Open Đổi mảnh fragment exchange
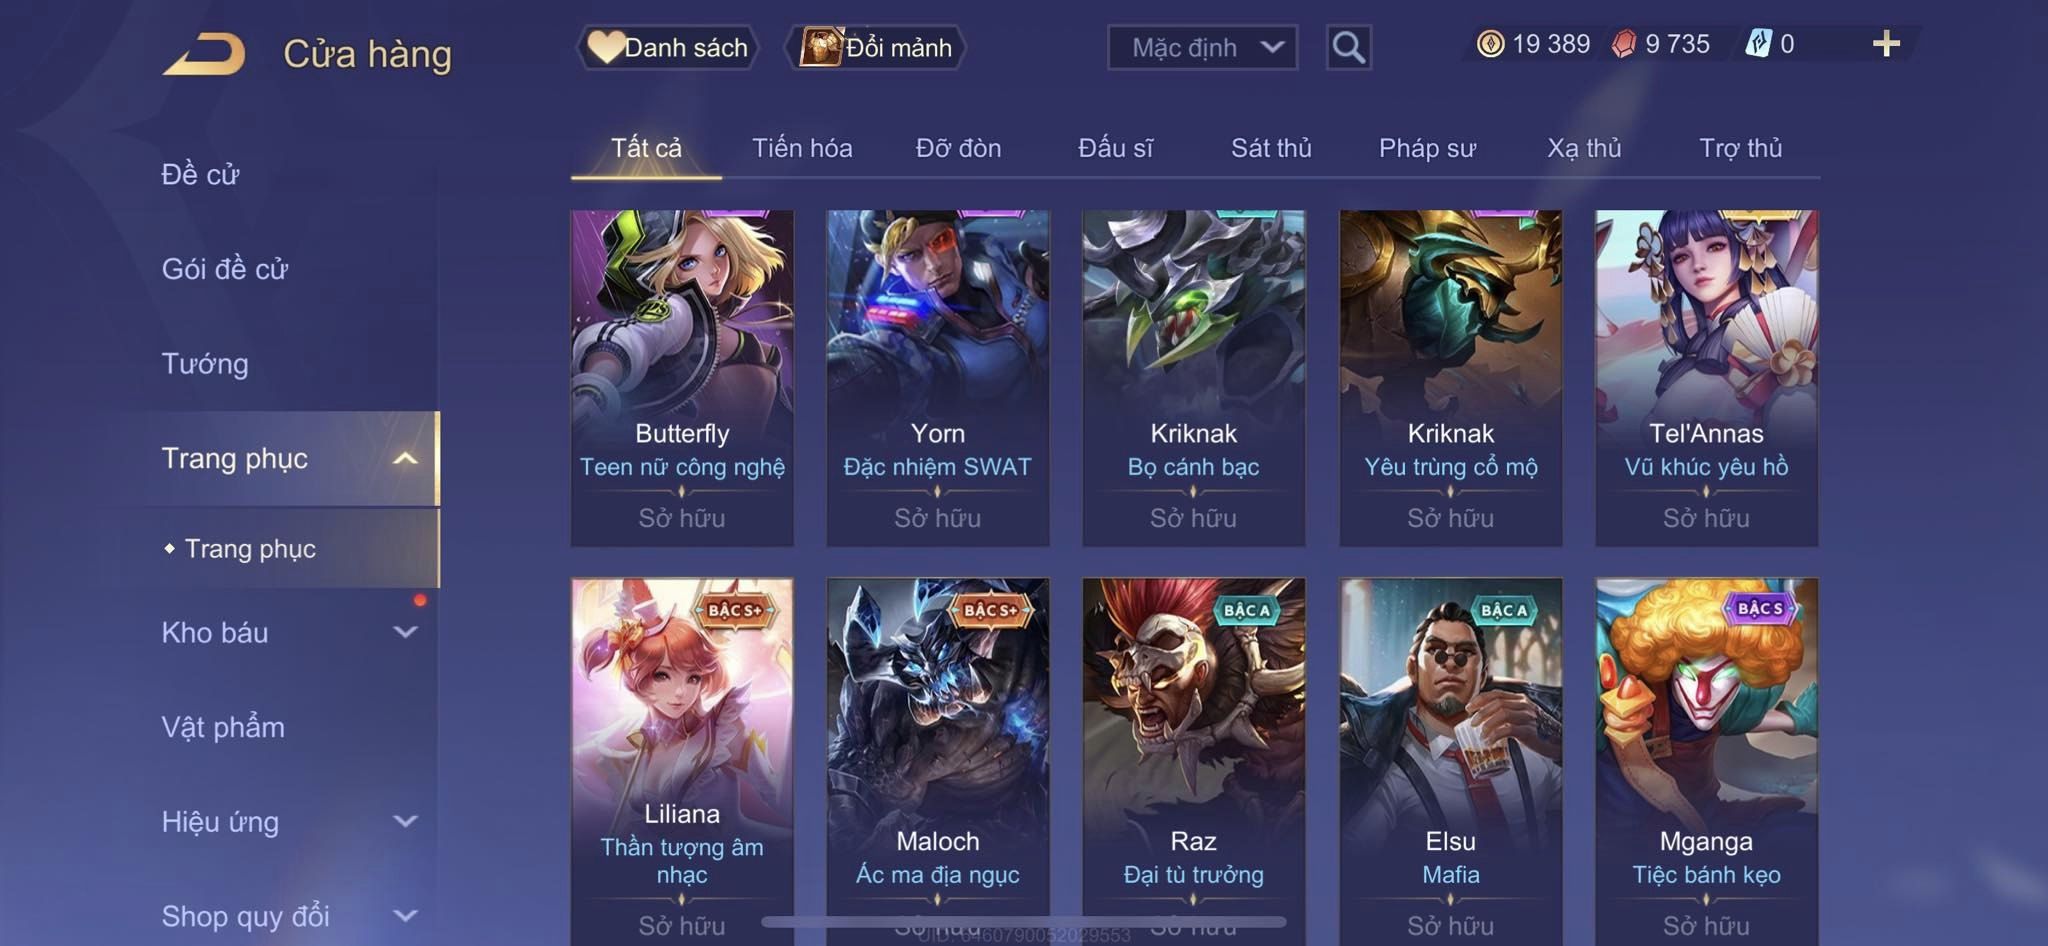 (x=877, y=47)
